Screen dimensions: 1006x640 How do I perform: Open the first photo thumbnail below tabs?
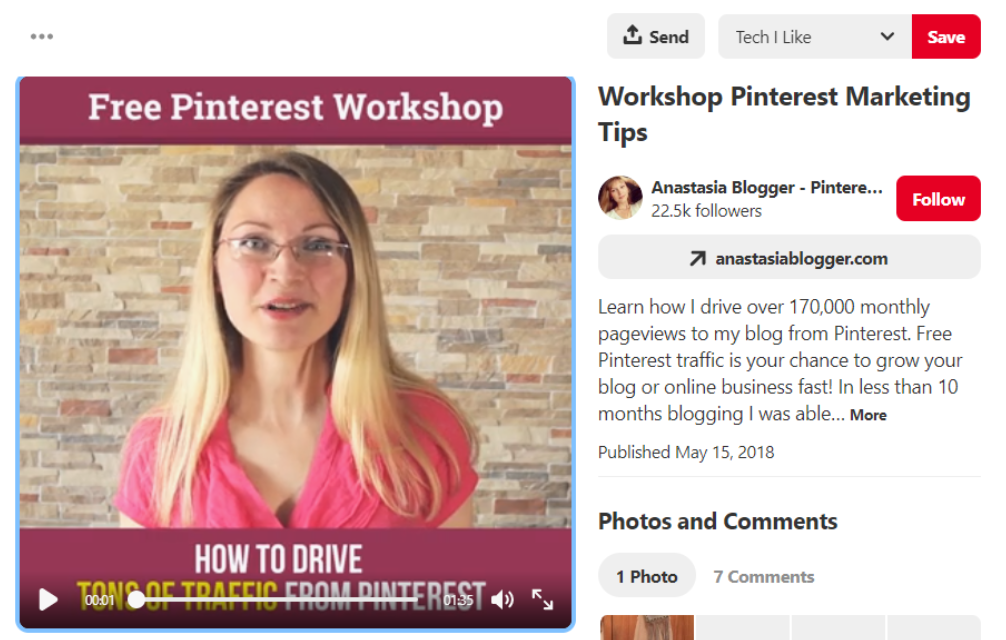(x=647, y=627)
